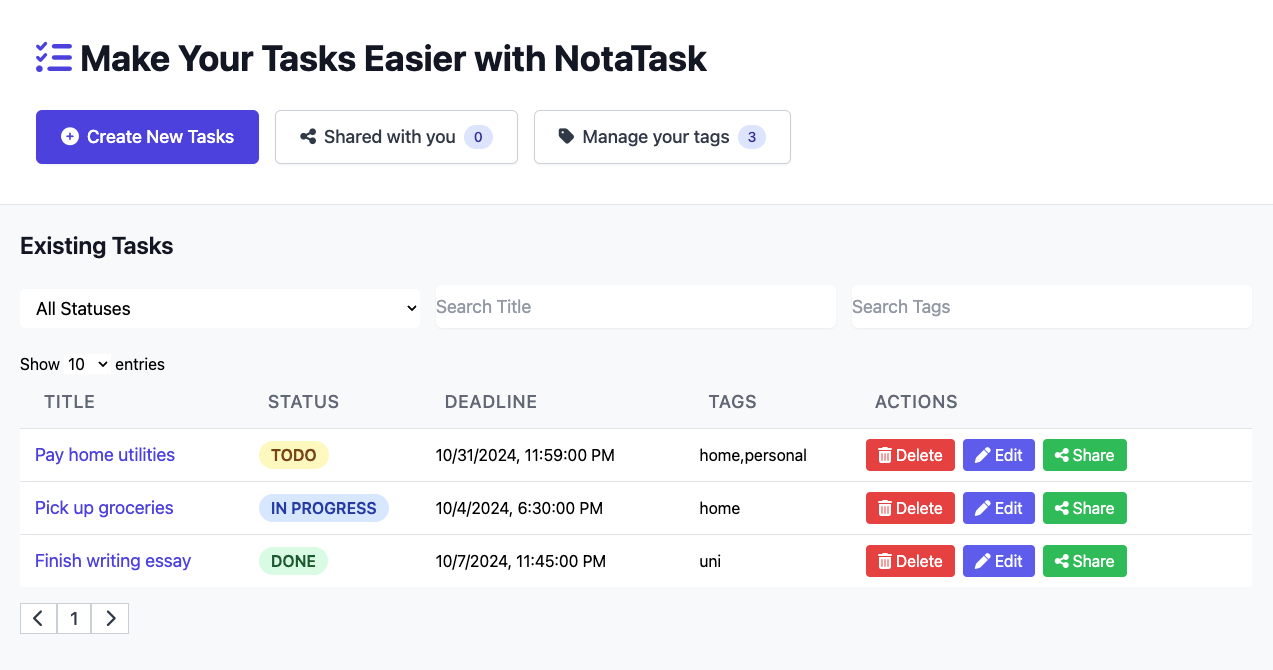Screen dimensions: 1273x670
Task: Click the share icon in Shared with you
Action: (309, 137)
